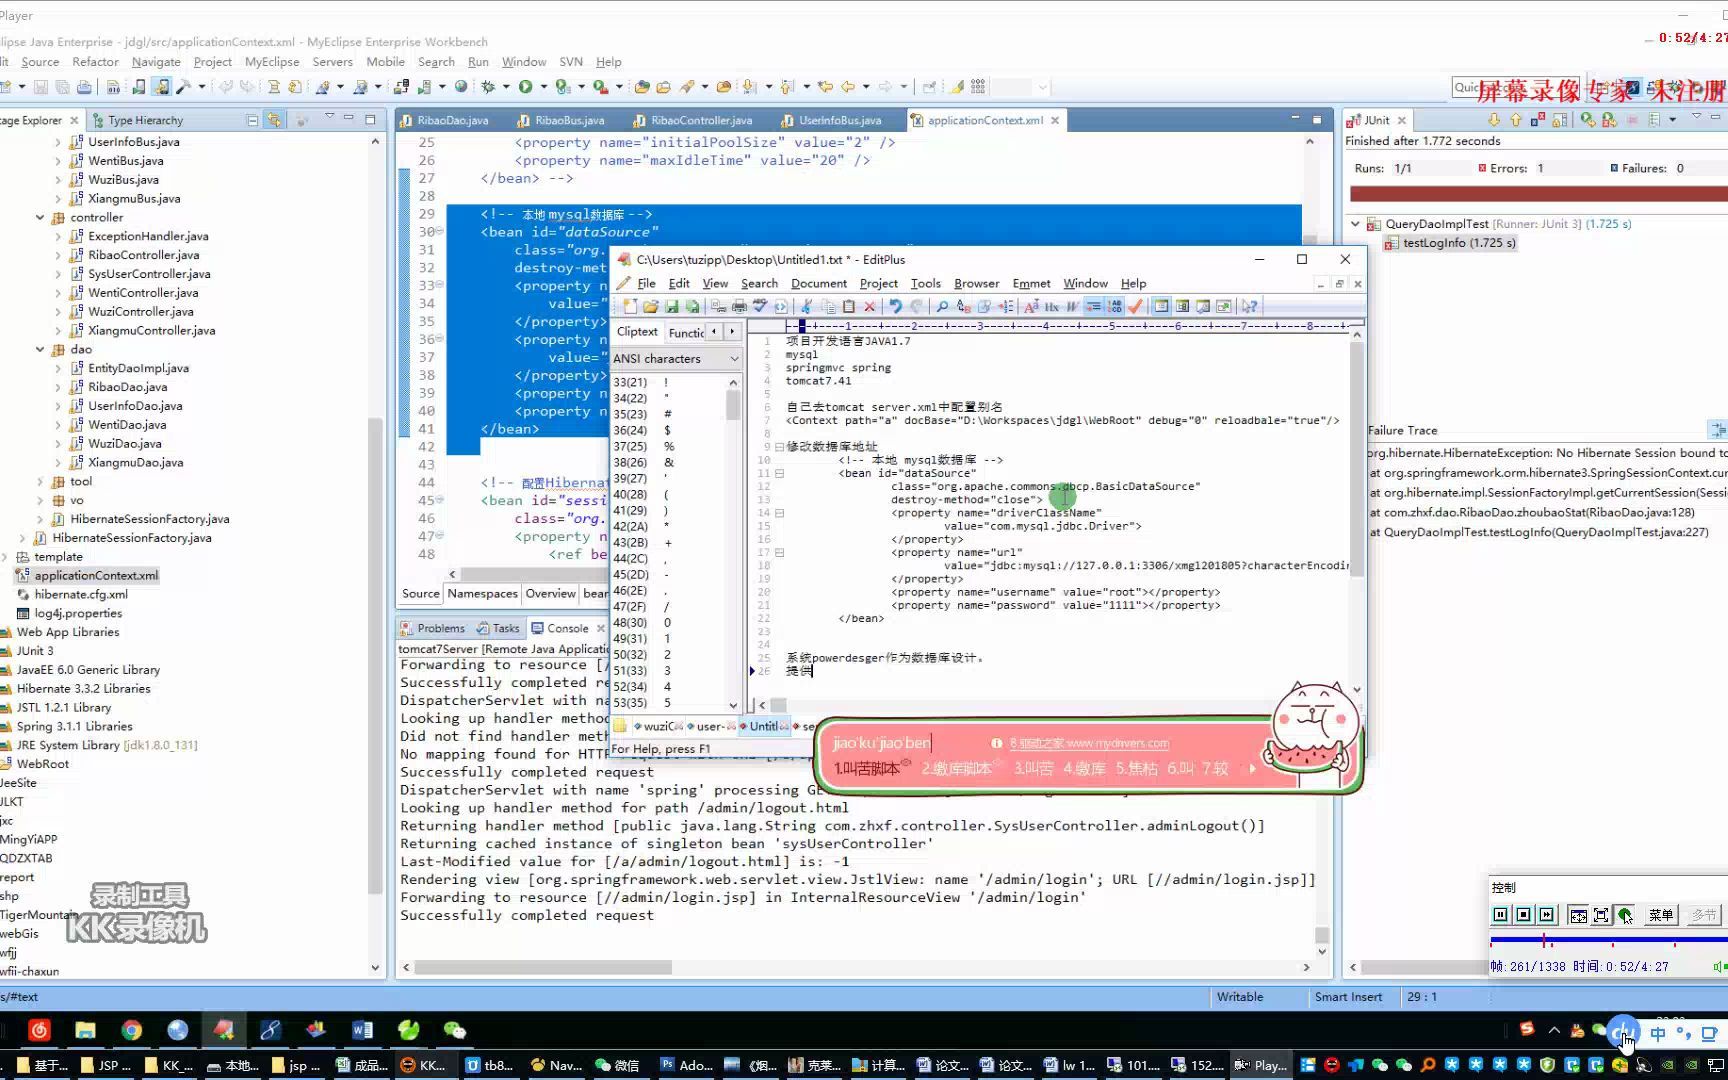Collapse the dao package
The image size is (1728, 1080).
40,349
